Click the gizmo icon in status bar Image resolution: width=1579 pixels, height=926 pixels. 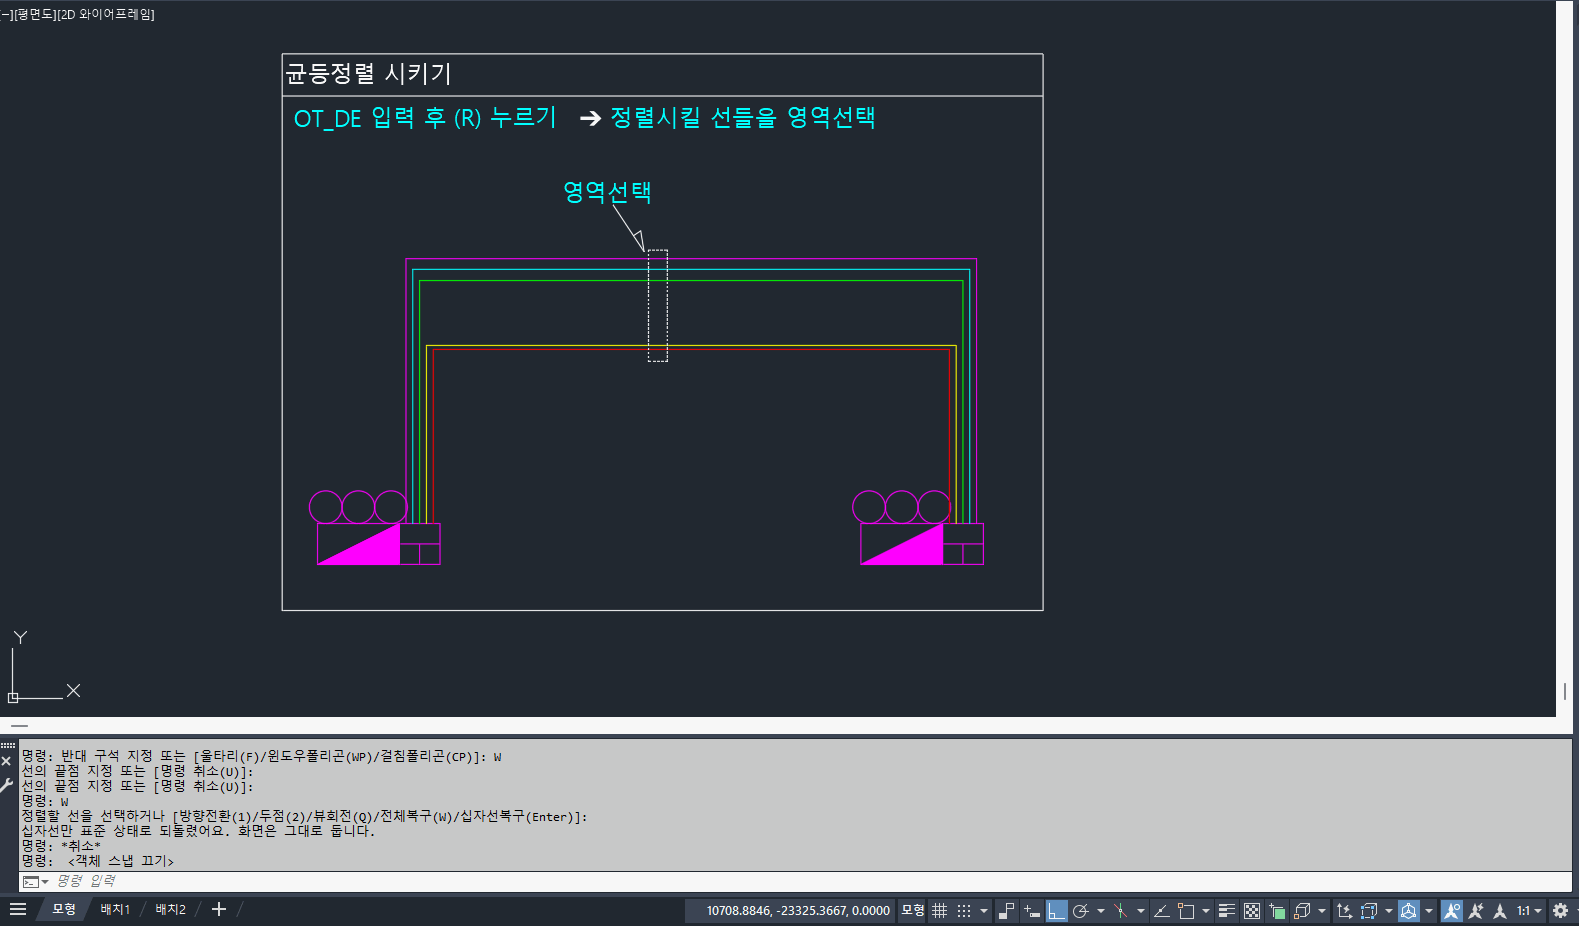click(x=1409, y=911)
